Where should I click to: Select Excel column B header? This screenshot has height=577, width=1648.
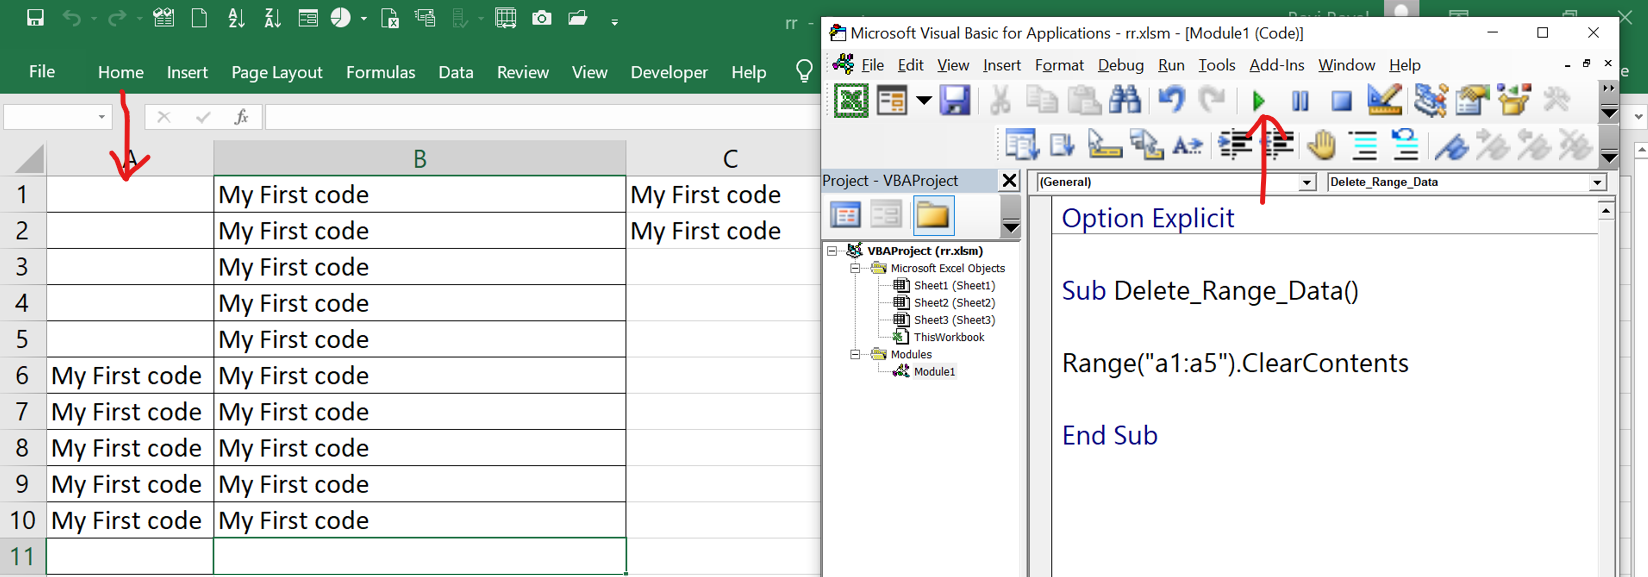coord(419,158)
